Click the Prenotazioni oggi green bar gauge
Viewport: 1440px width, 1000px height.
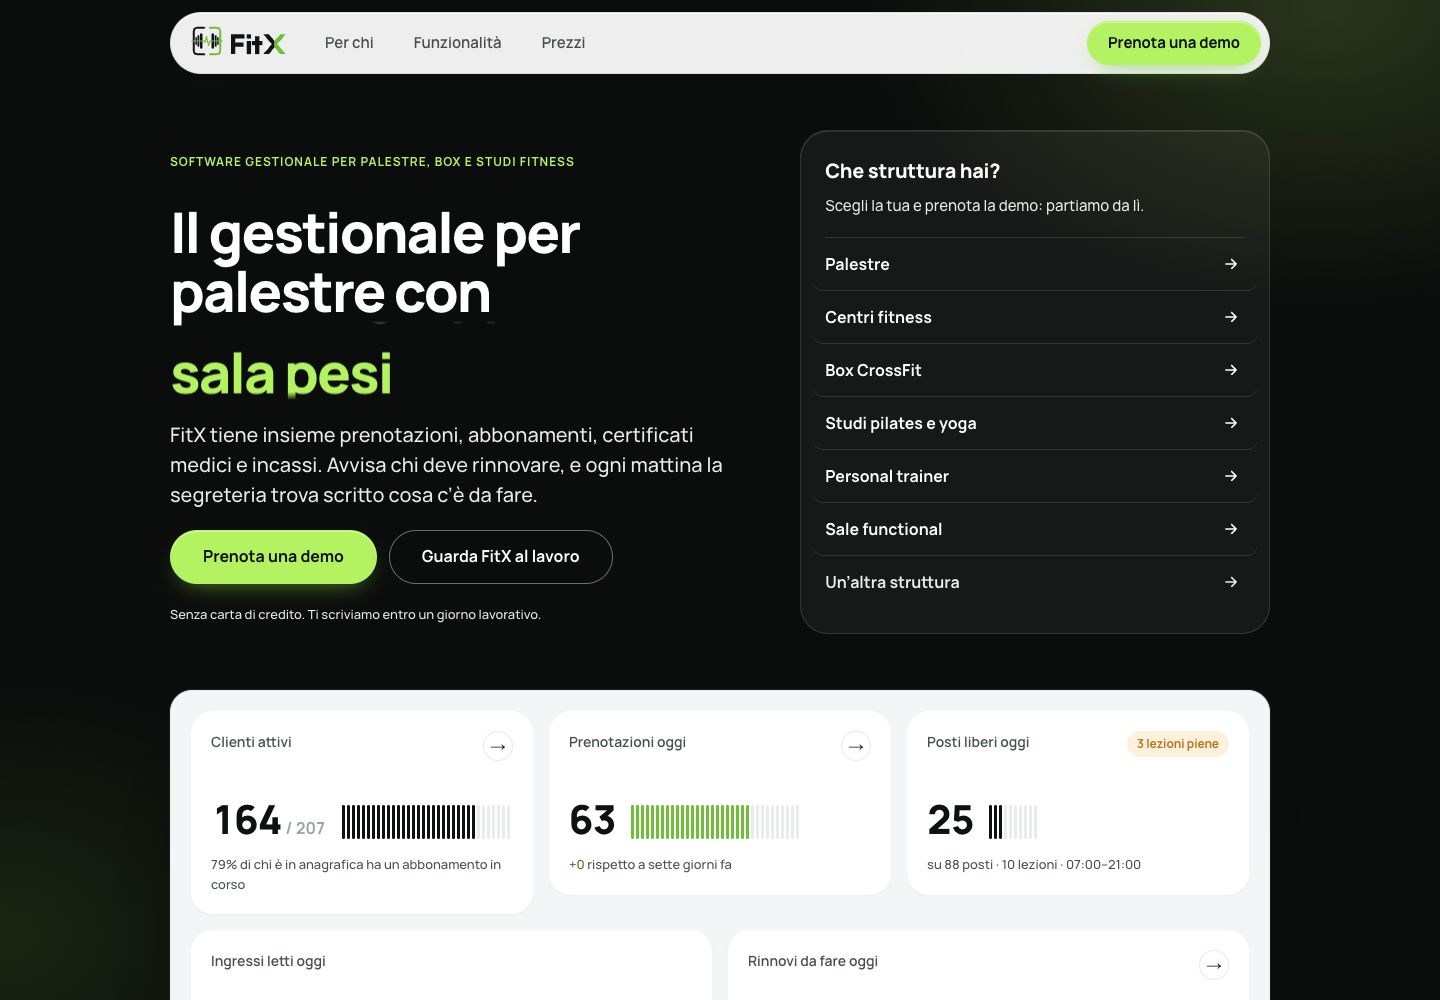point(715,821)
